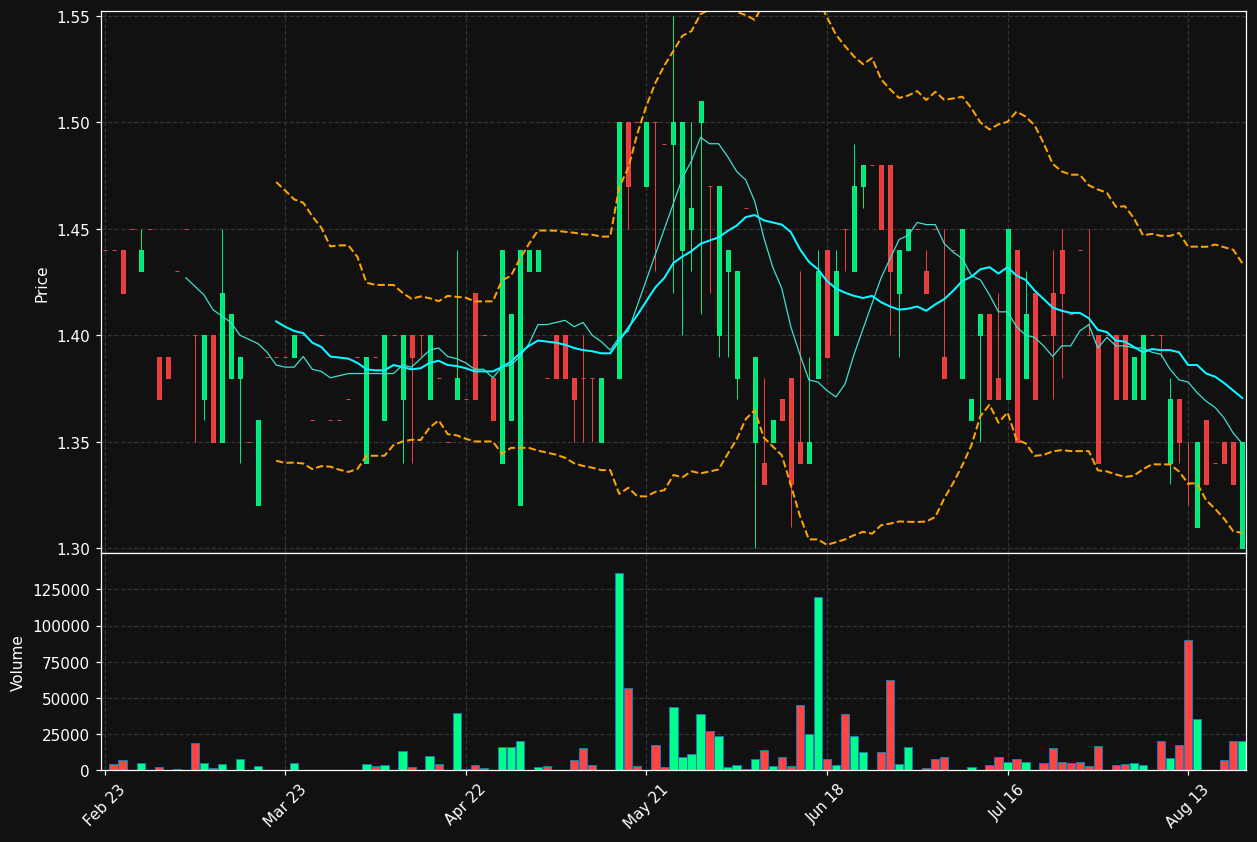Click the 1.45 price tick label

[74, 230]
